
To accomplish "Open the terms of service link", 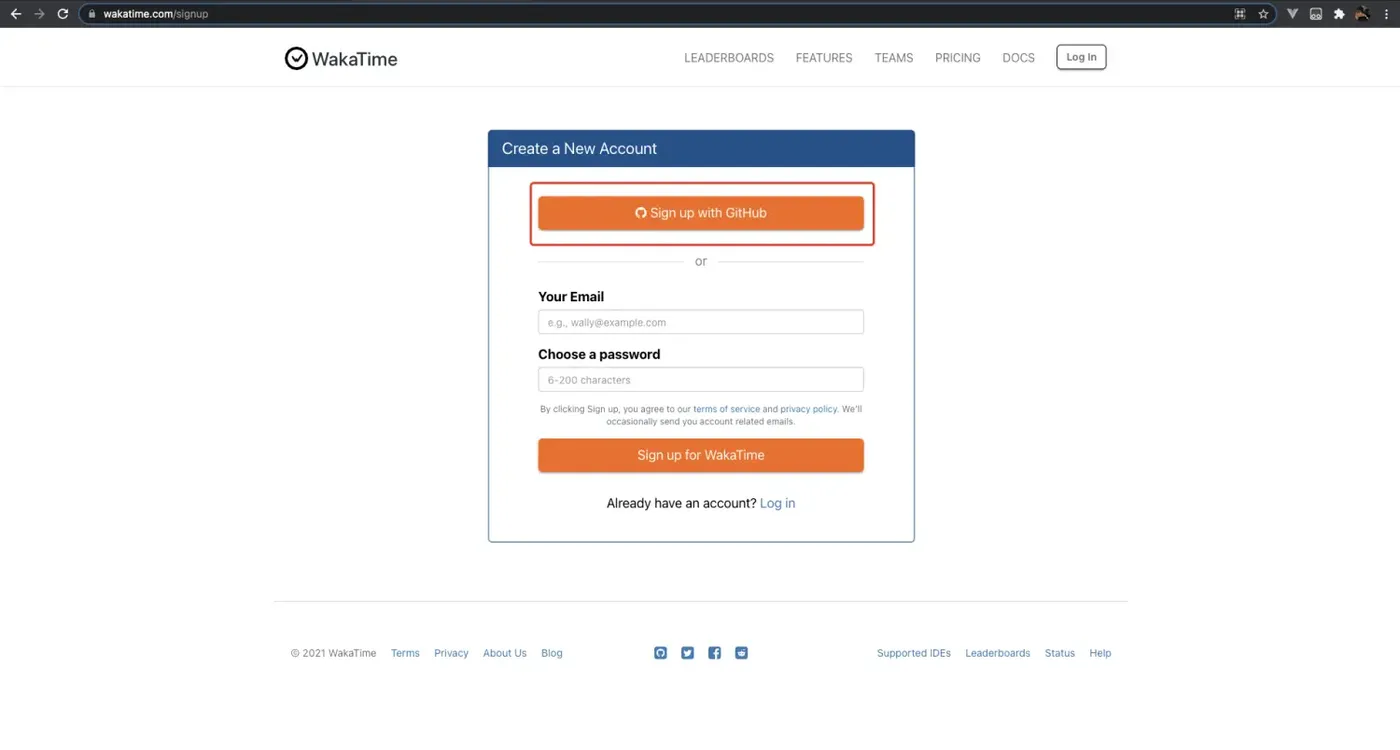I will click(726, 409).
